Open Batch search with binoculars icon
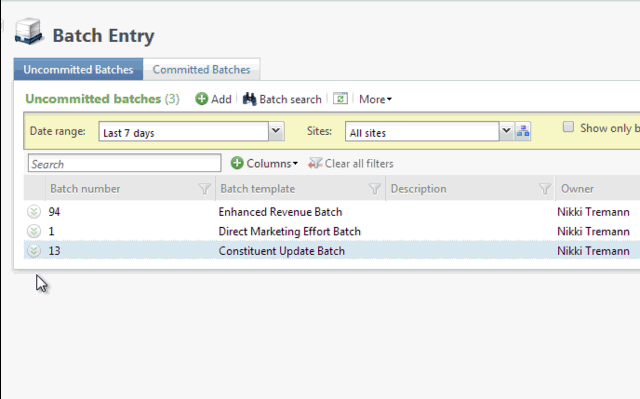This screenshot has width=640, height=399. coord(282,99)
